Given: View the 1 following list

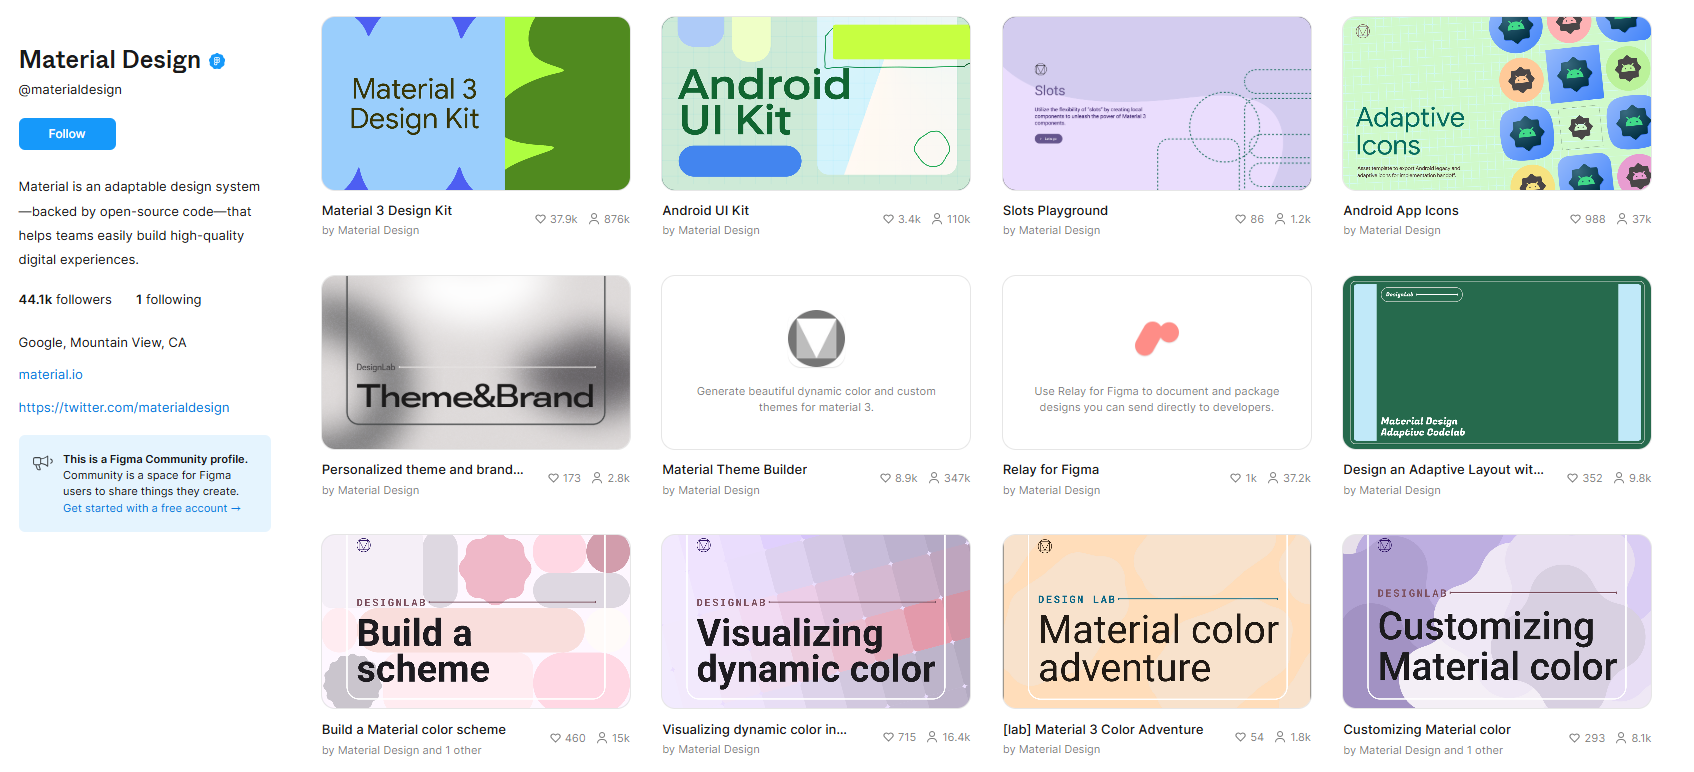Looking at the screenshot, I should [168, 300].
